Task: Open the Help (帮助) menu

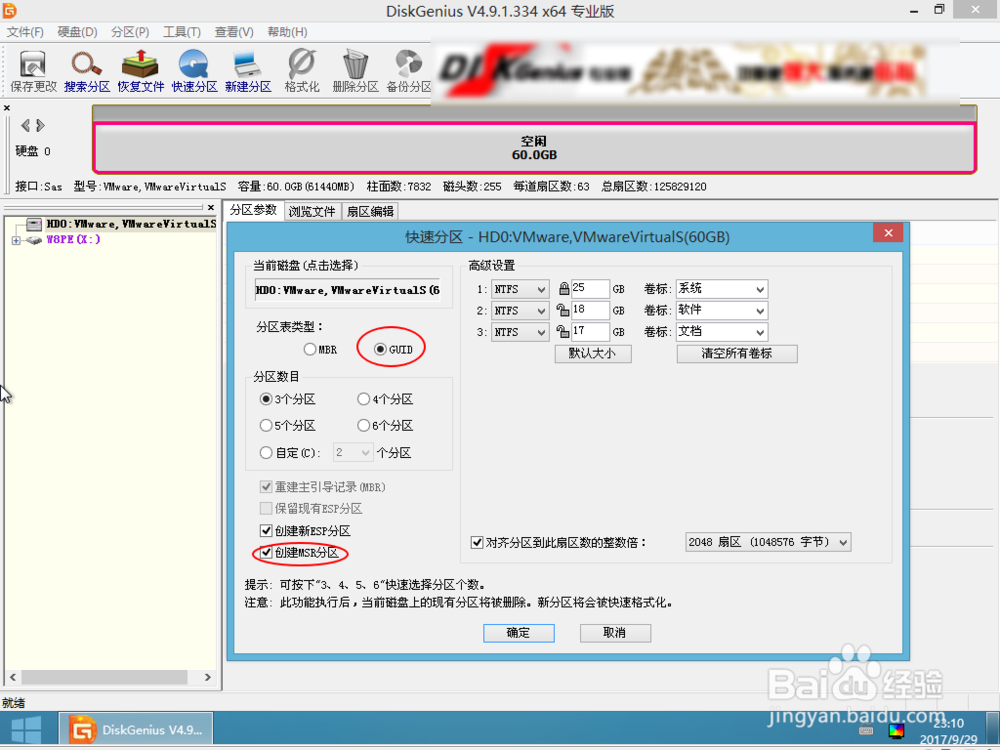Action: (x=287, y=32)
